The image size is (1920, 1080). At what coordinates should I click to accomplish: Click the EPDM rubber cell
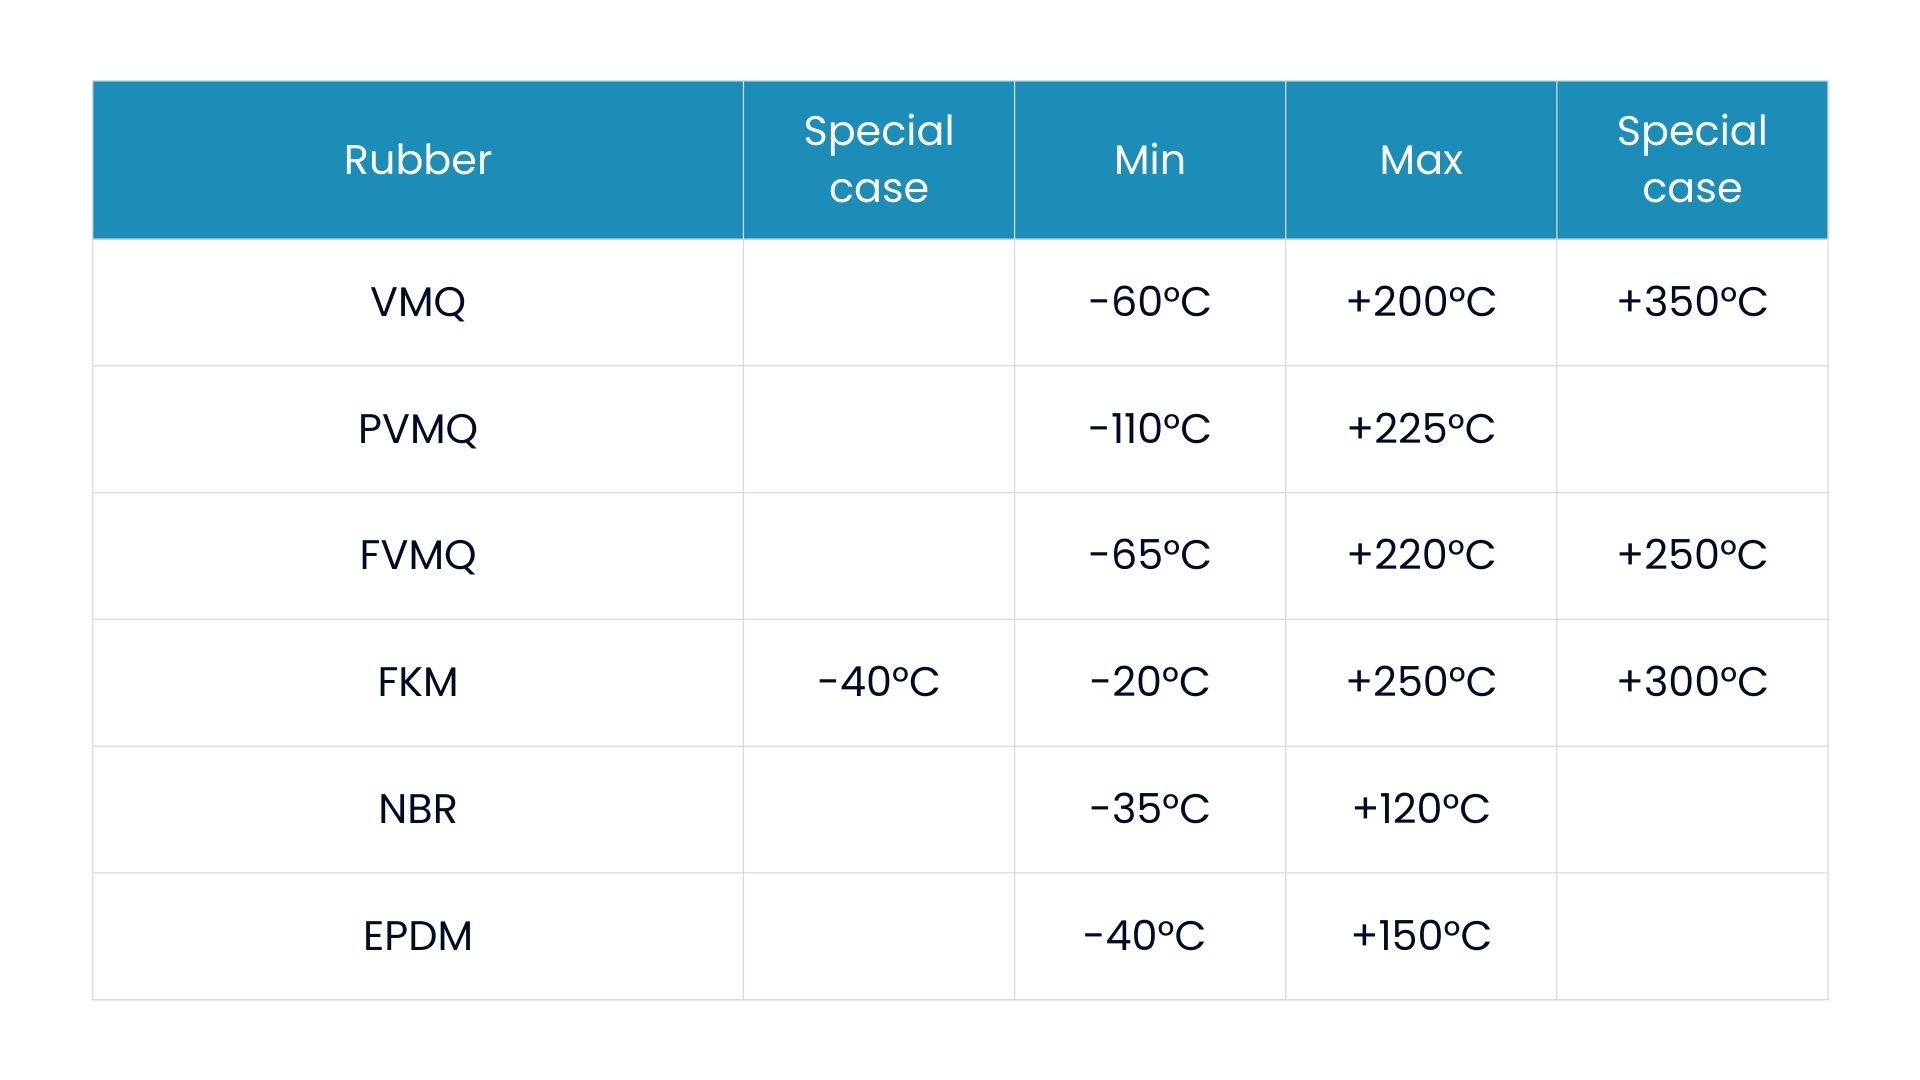point(417,936)
